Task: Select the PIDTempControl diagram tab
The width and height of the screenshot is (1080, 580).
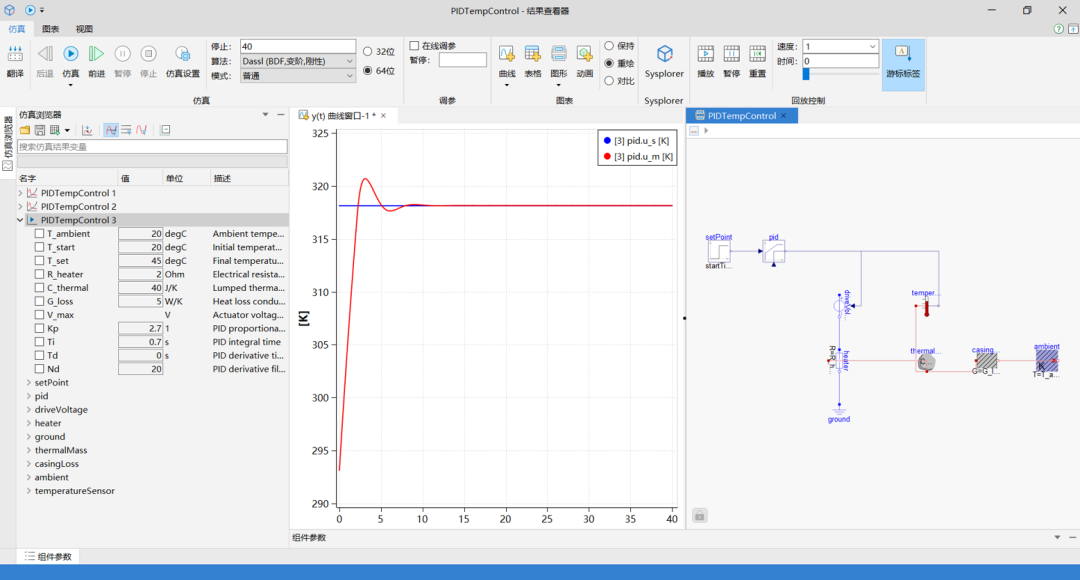Action: pyautogui.click(x=741, y=116)
